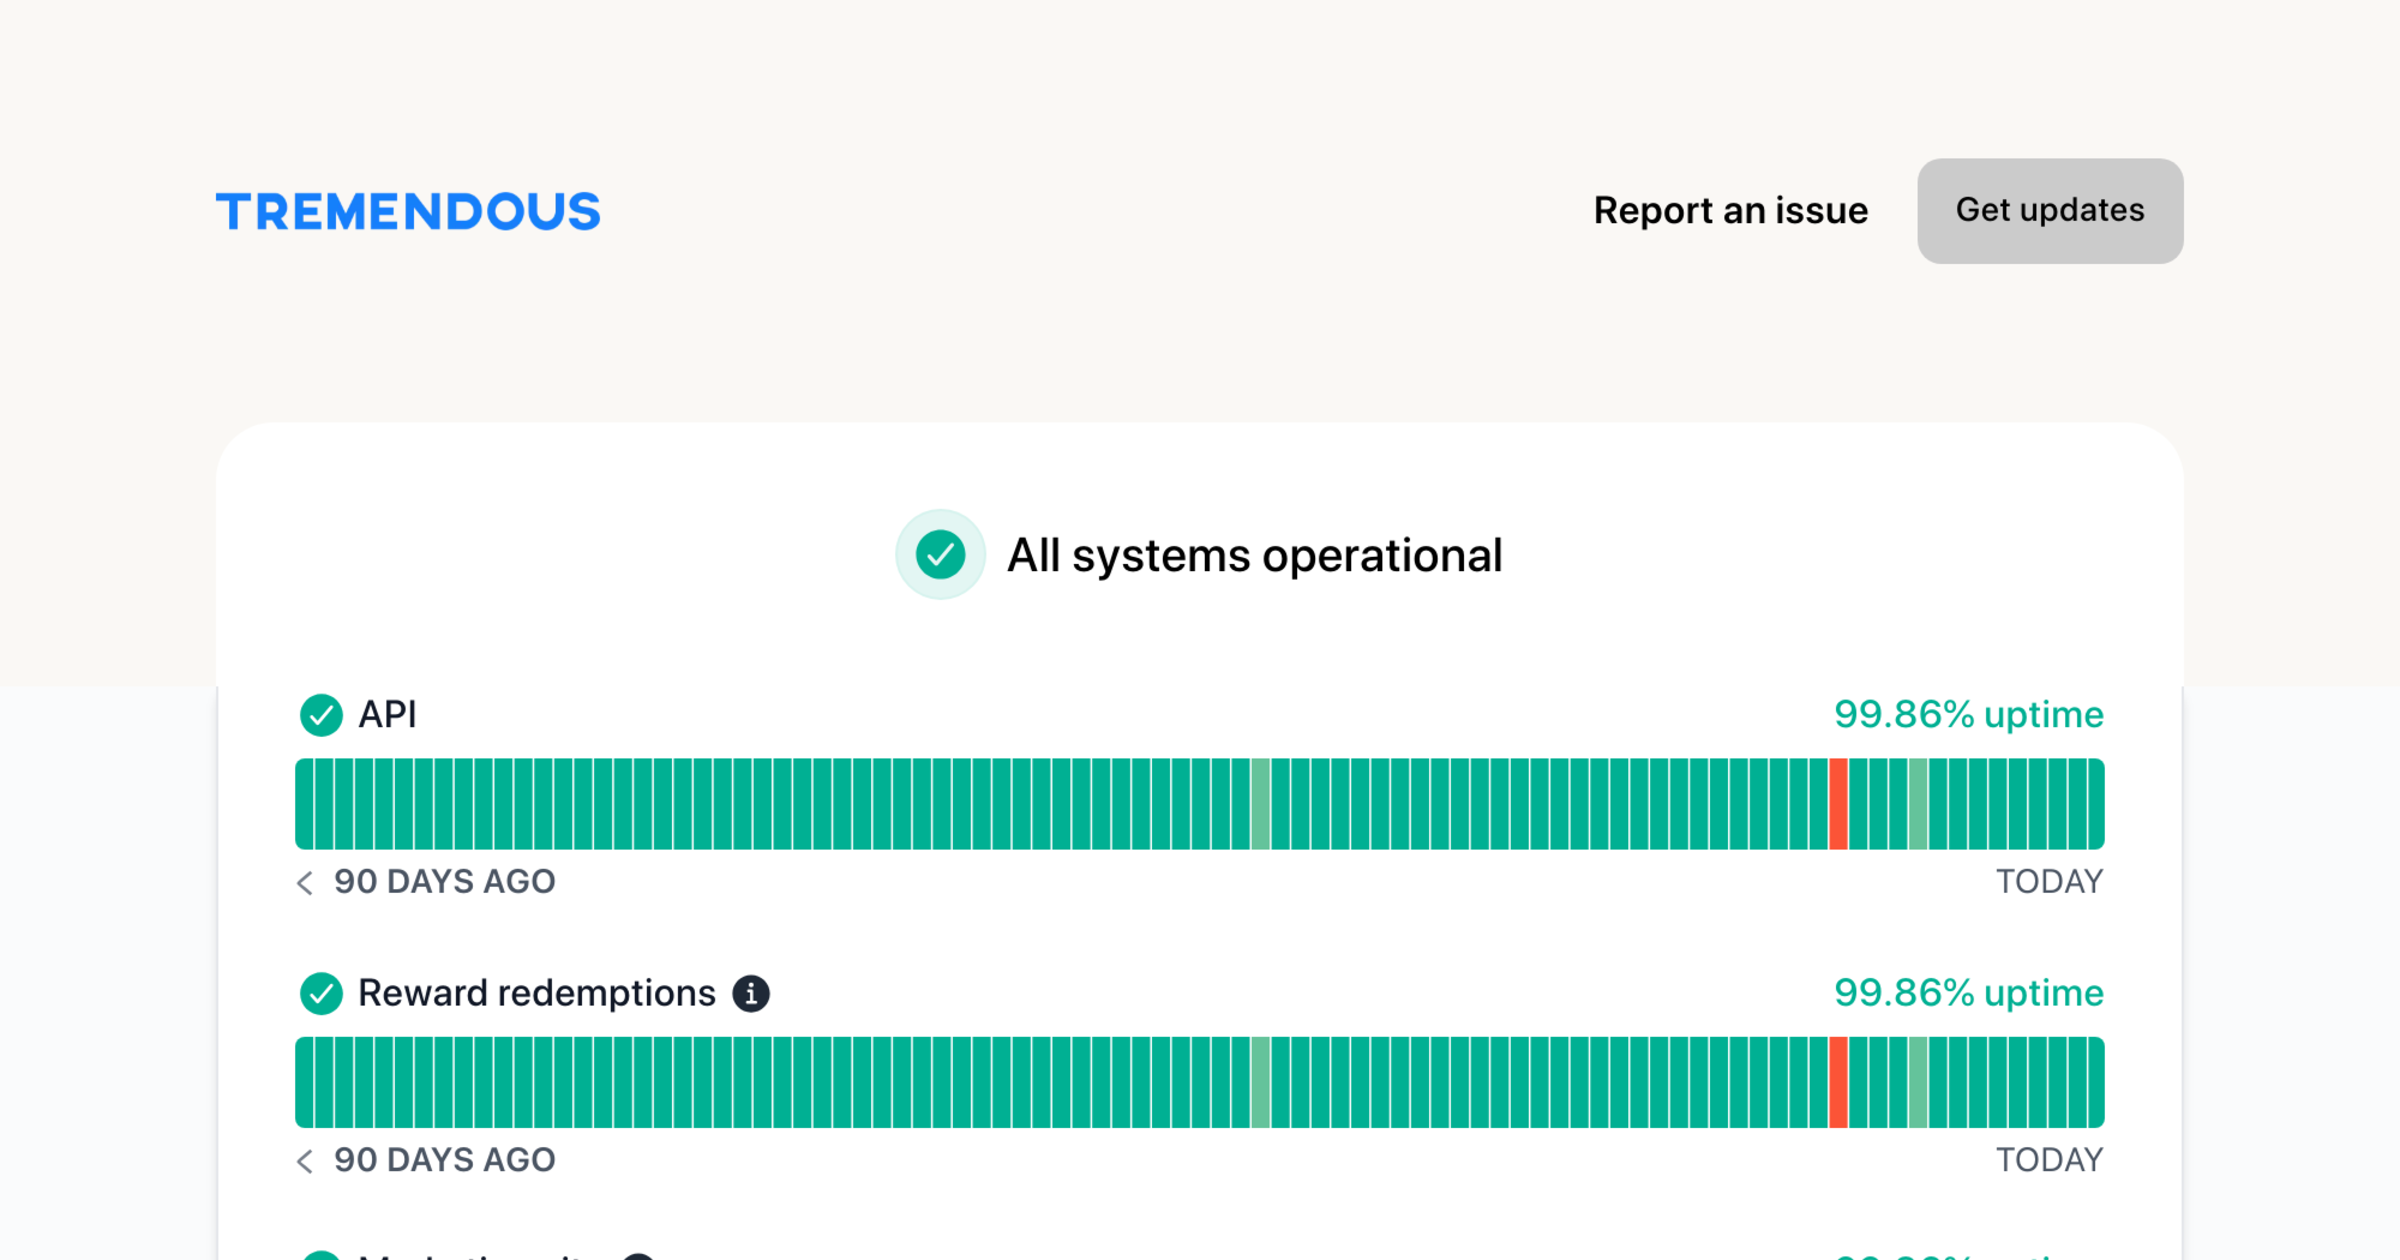Click the first light-green bar in API timeline
Viewport: 2400px width, 1260px height.
tap(1260, 804)
